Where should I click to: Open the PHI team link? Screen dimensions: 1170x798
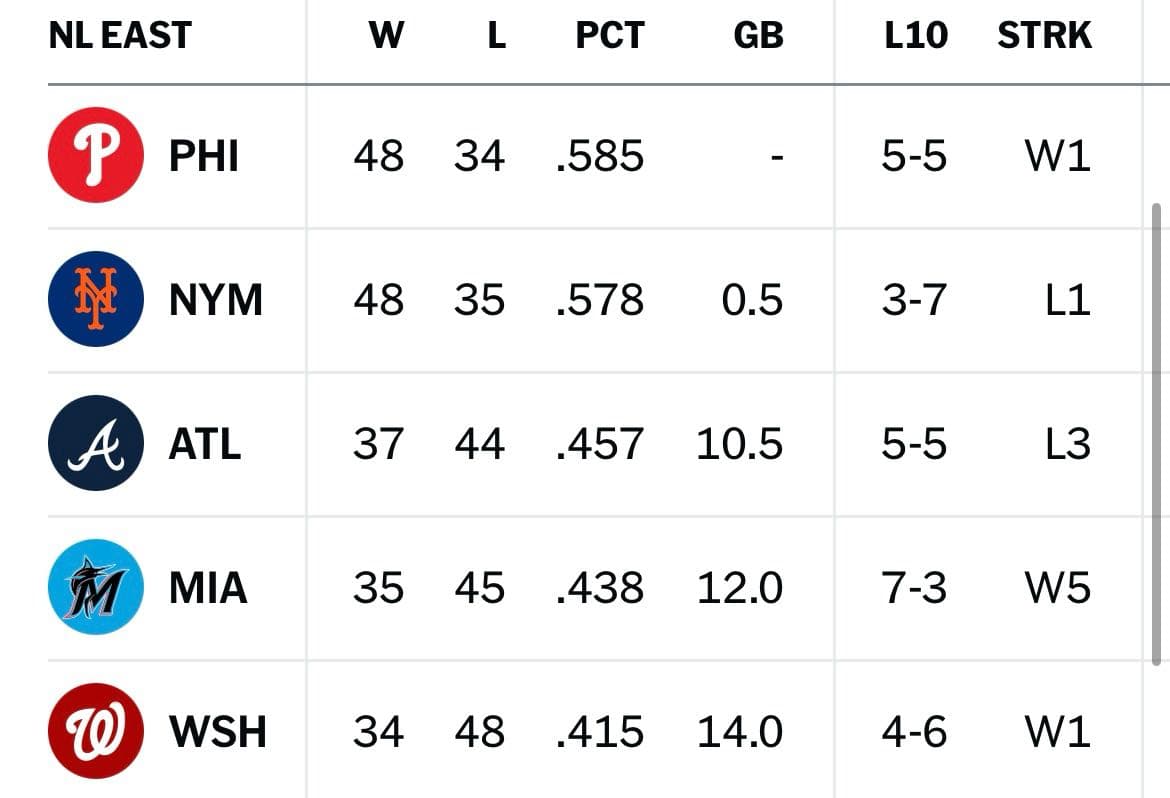click(204, 156)
